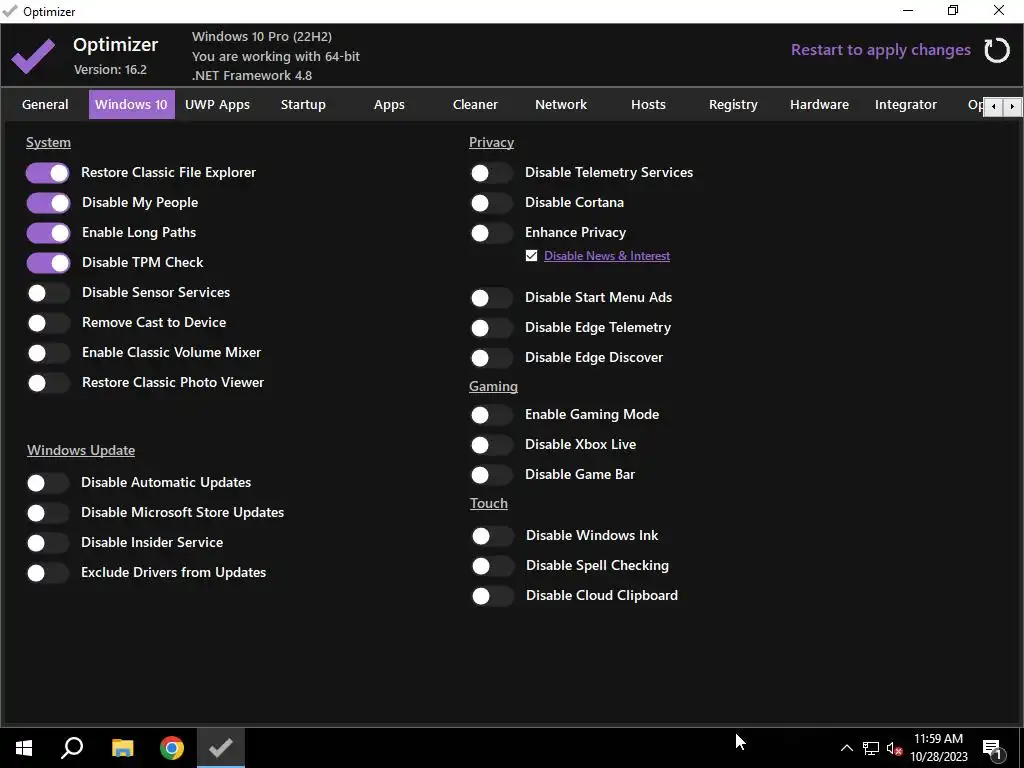Click the Gaming section heading
Image resolution: width=1024 pixels, height=768 pixels.
click(x=493, y=386)
